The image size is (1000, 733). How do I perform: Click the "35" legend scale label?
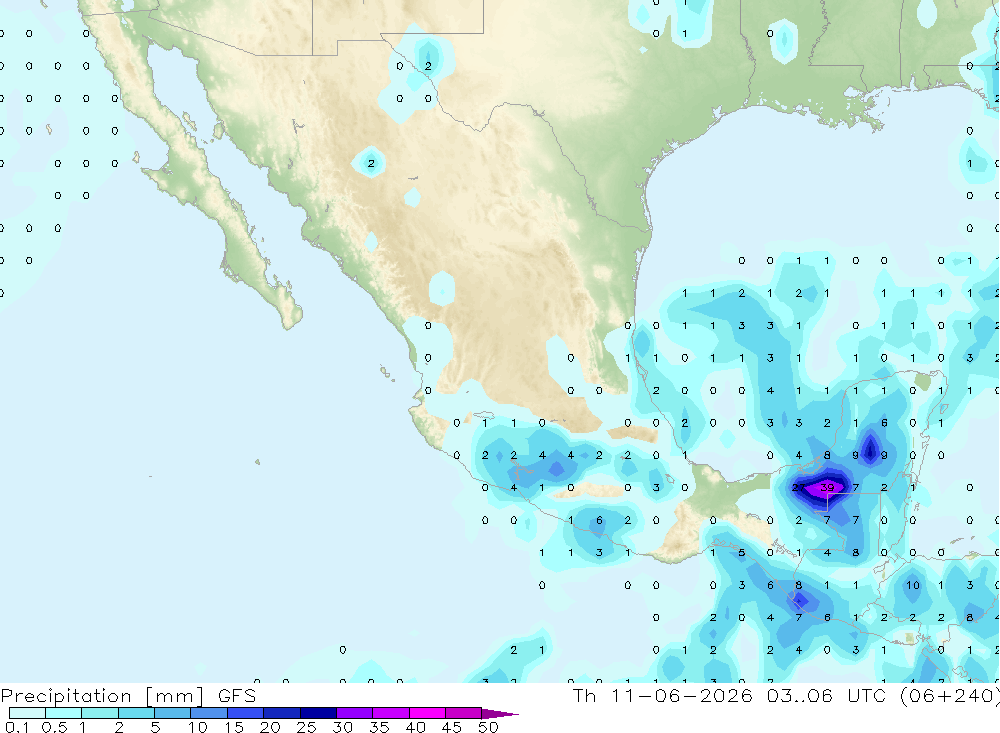[x=379, y=727]
